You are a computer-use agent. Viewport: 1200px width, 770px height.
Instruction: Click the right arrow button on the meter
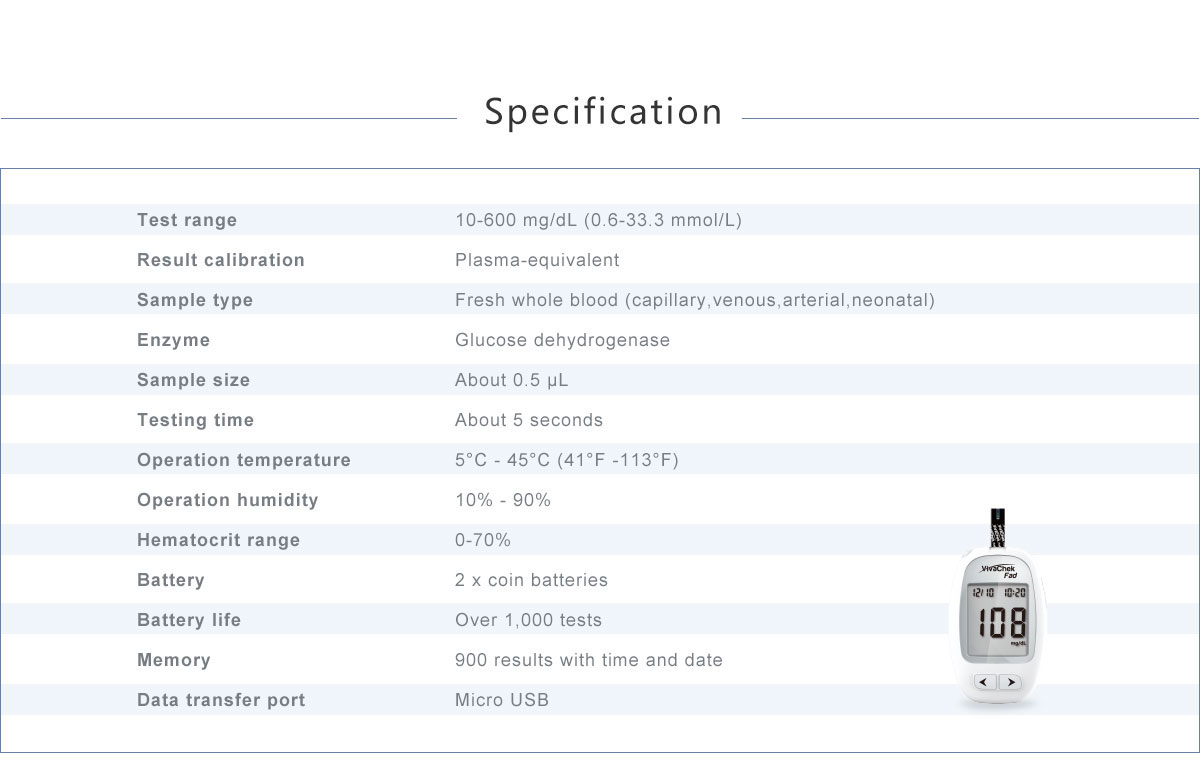1010,682
